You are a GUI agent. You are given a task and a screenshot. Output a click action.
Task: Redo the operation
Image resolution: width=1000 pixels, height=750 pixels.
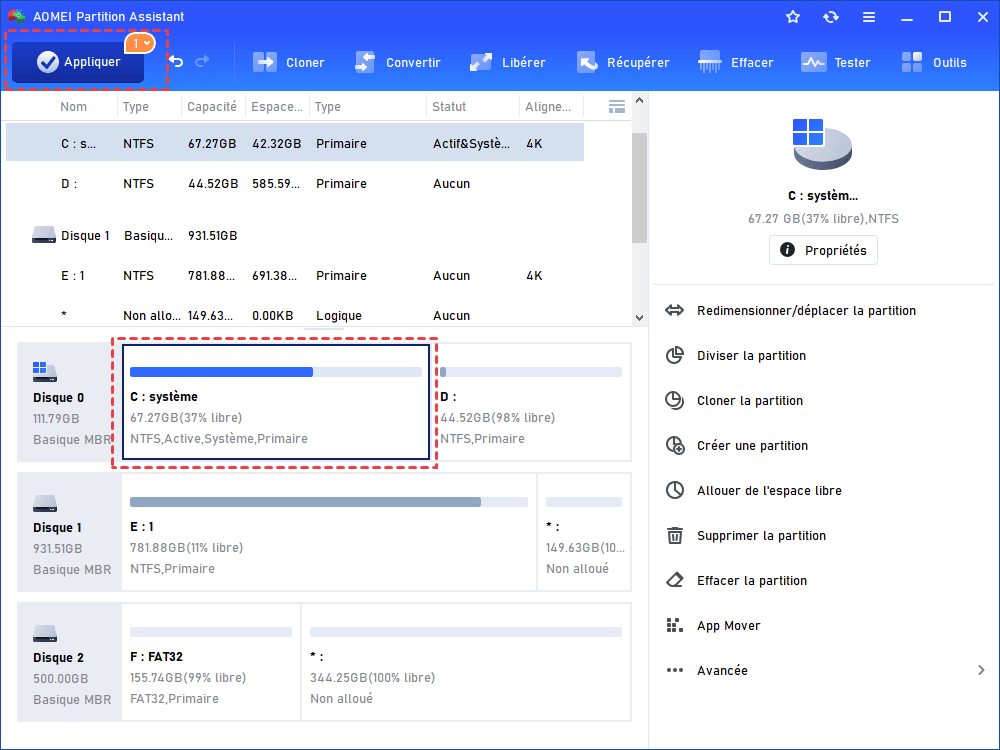point(202,61)
